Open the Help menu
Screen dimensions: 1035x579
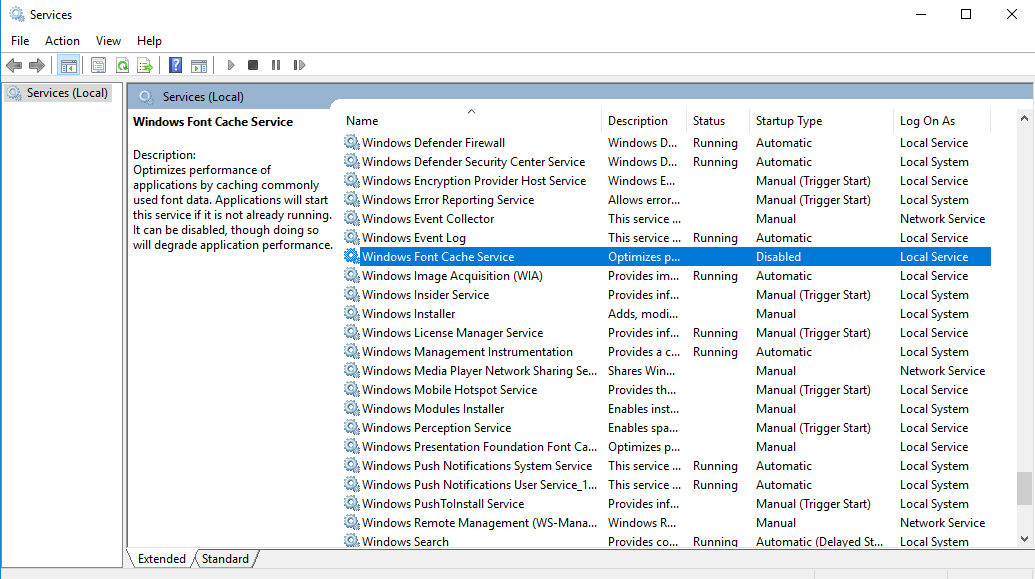pos(149,41)
